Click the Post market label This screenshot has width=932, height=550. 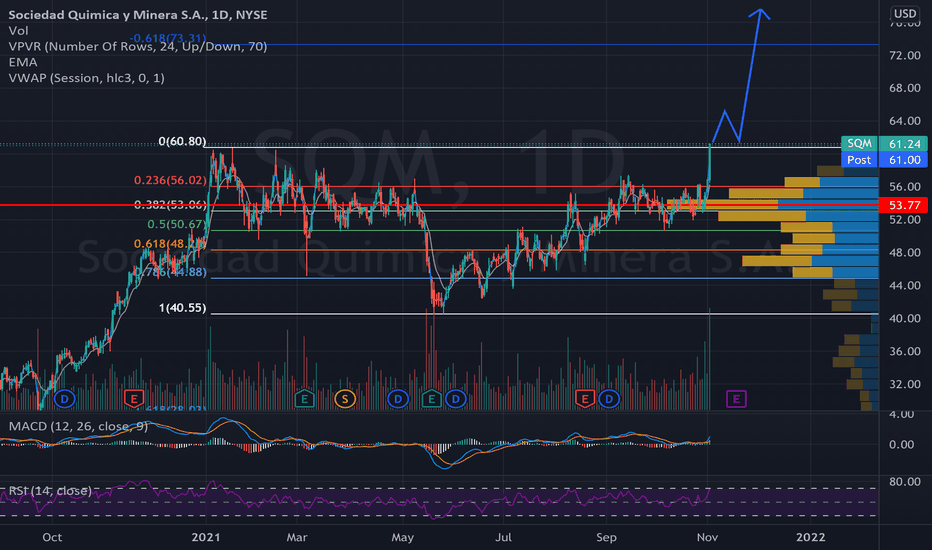click(859, 160)
